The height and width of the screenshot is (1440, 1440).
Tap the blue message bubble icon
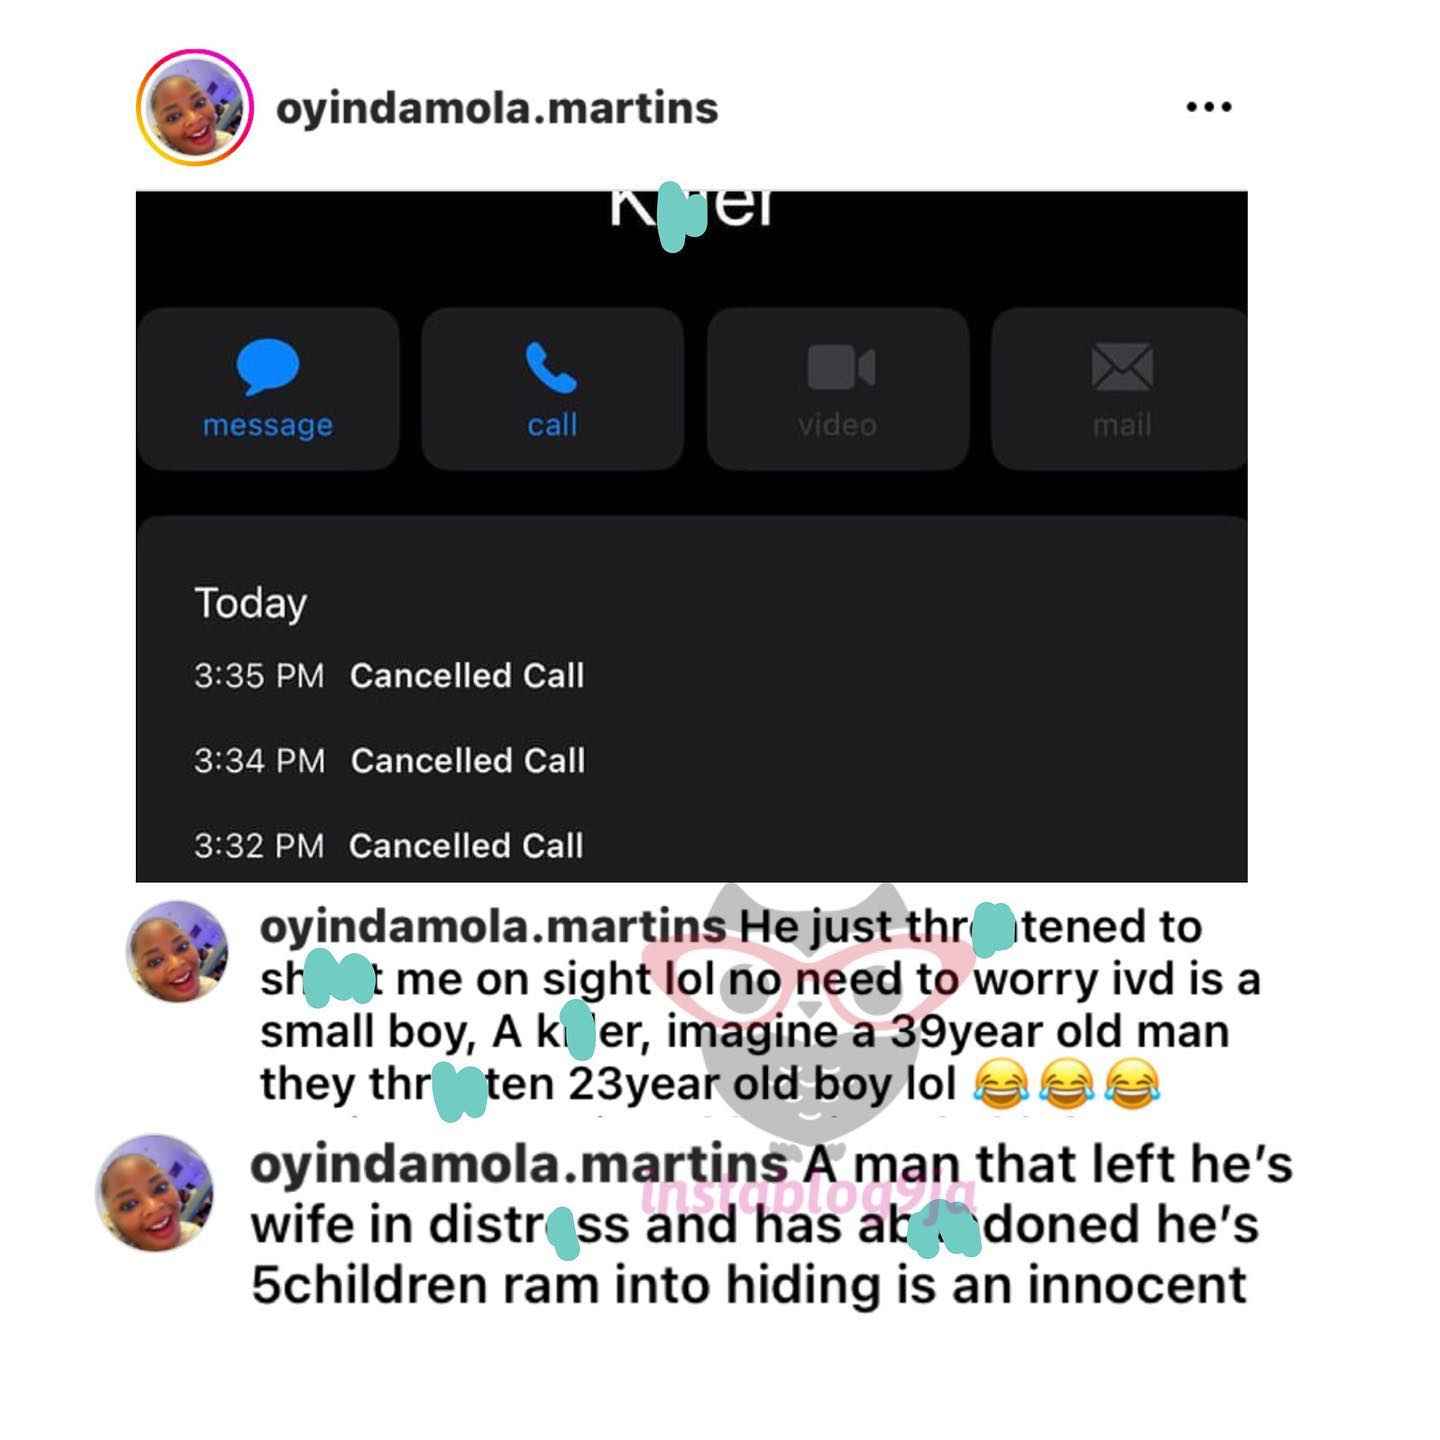coord(268,366)
